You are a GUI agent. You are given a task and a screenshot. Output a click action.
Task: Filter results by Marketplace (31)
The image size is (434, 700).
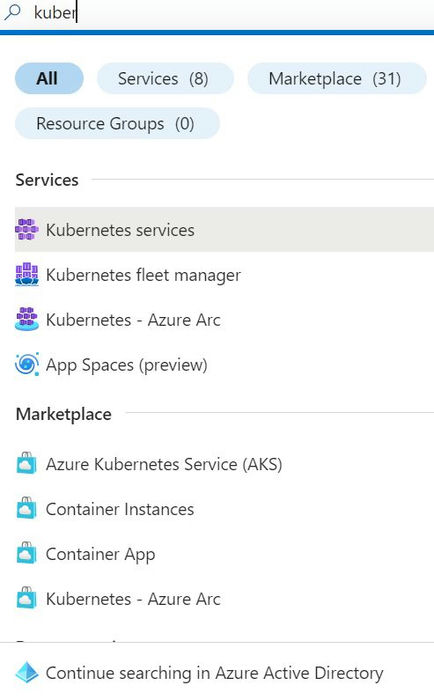click(x=337, y=79)
